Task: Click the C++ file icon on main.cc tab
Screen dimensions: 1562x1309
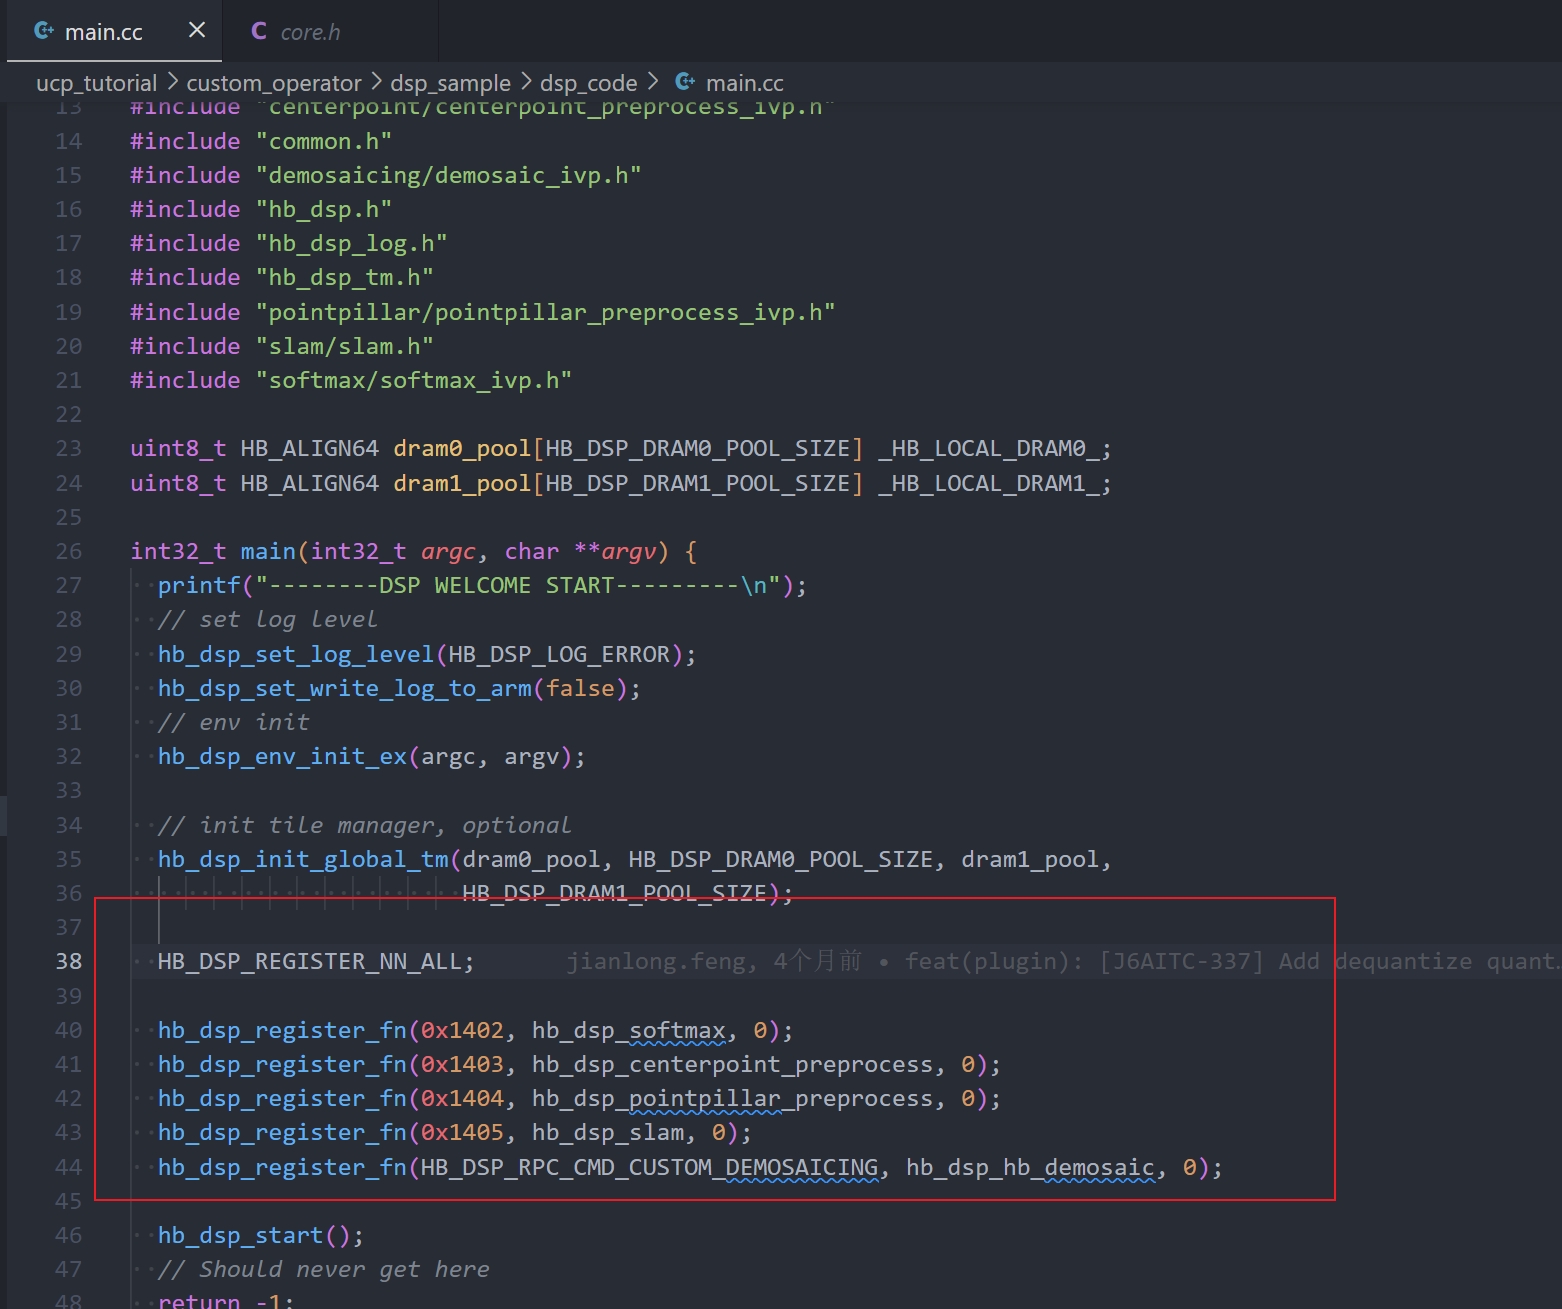Action: coord(43,31)
